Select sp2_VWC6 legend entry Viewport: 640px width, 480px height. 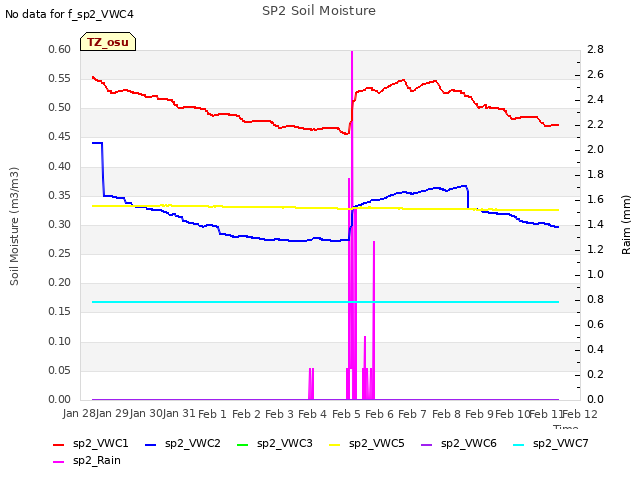(459, 443)
